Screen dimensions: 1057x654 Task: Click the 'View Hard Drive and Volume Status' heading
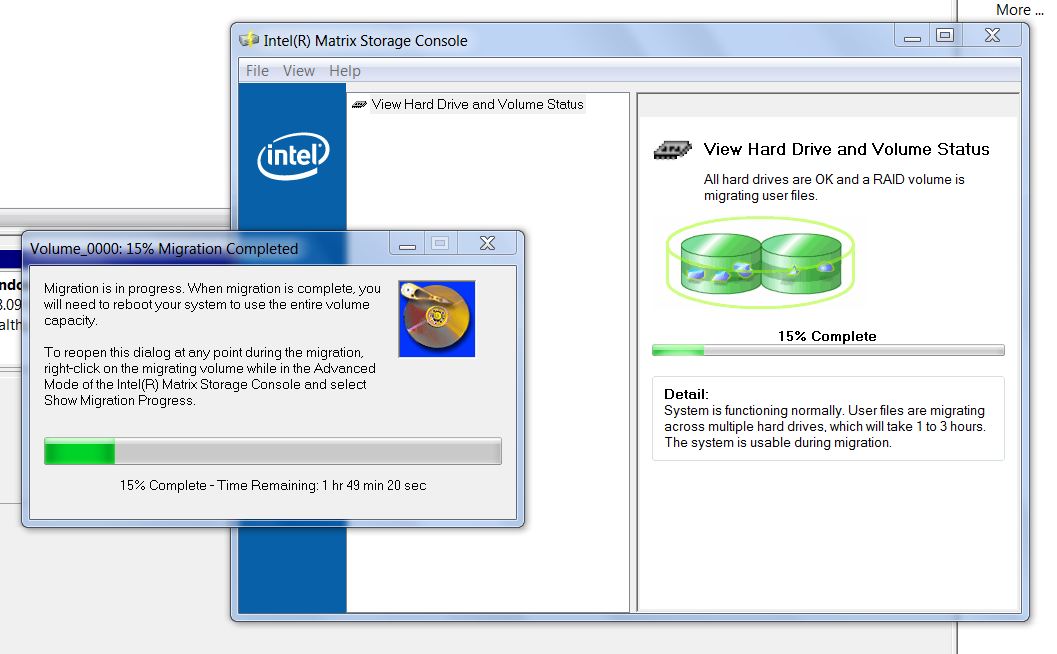[847, 149]
